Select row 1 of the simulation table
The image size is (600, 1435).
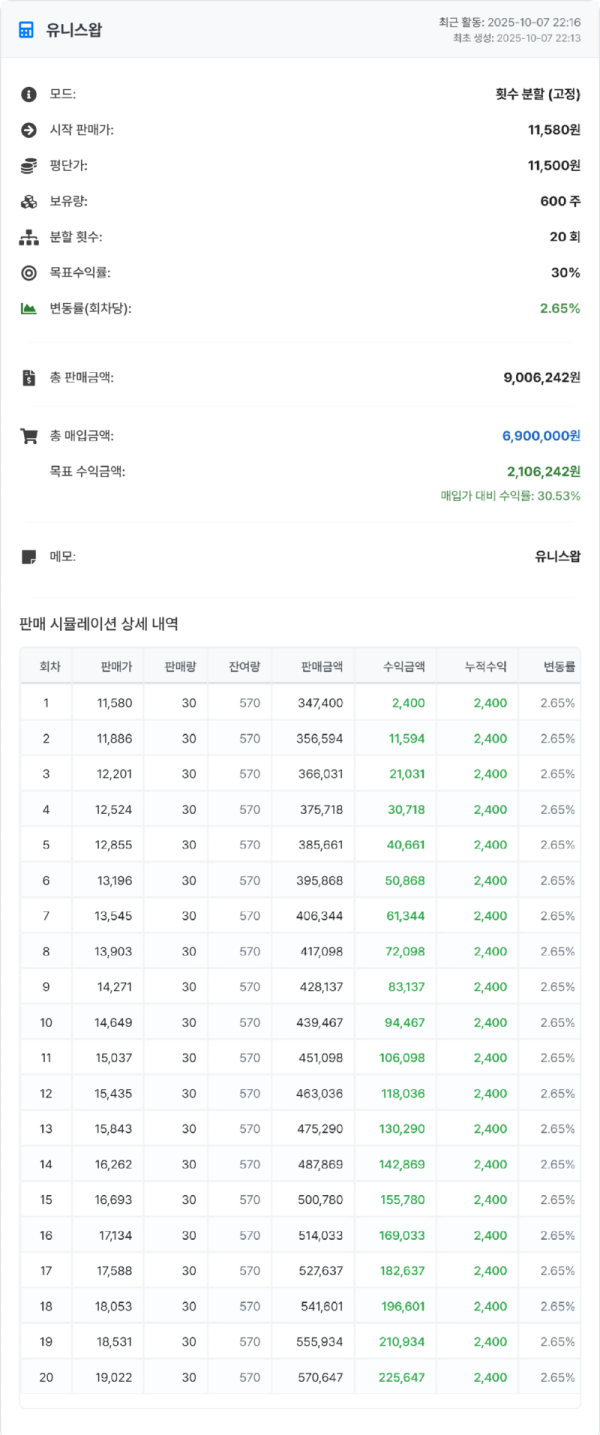(300, 700)
